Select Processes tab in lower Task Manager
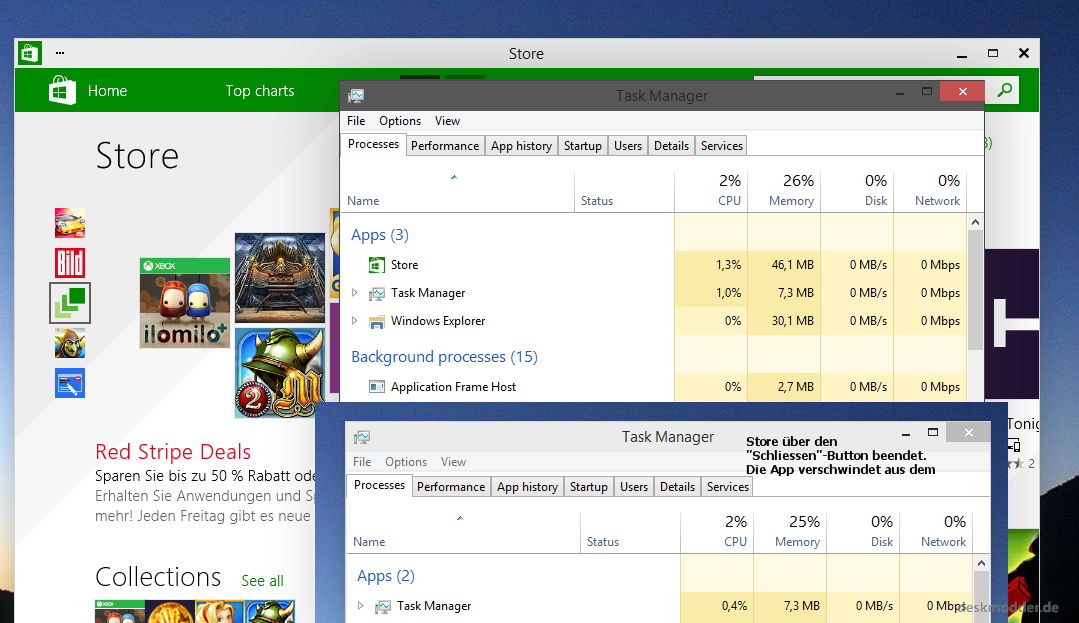The height and width of the screenshot is (623, 1079). [379, 485]
